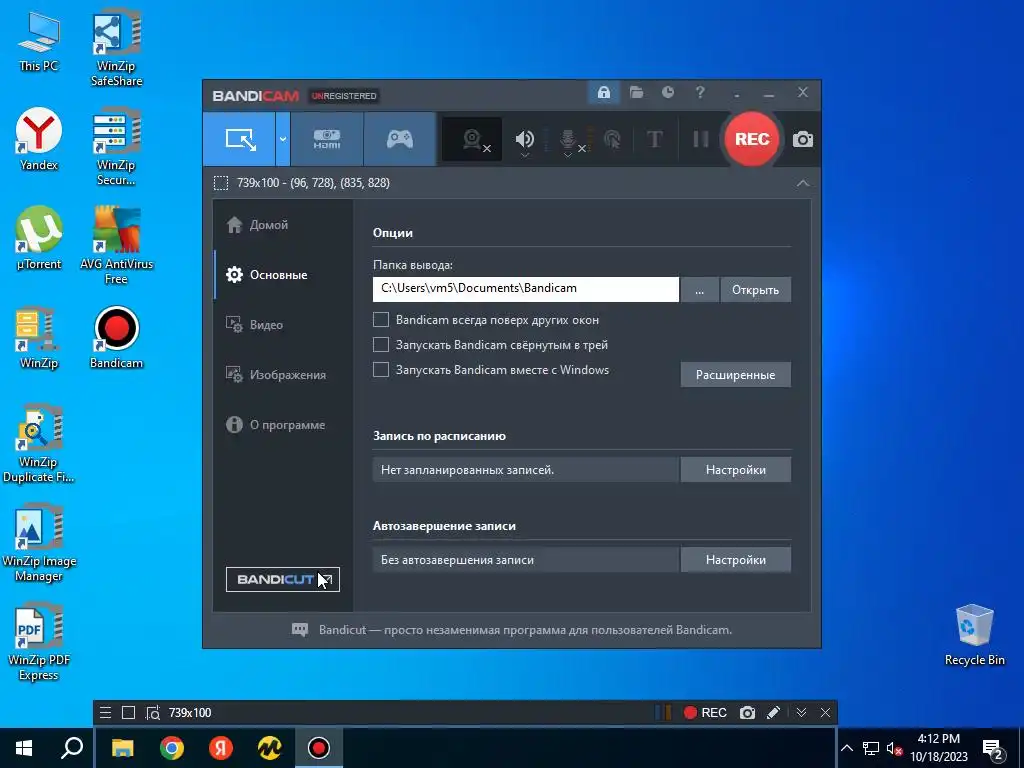This screenshot has height=768, width=1024.
Task: Take a screenshot with the camera icon
Action: [803, 139]
